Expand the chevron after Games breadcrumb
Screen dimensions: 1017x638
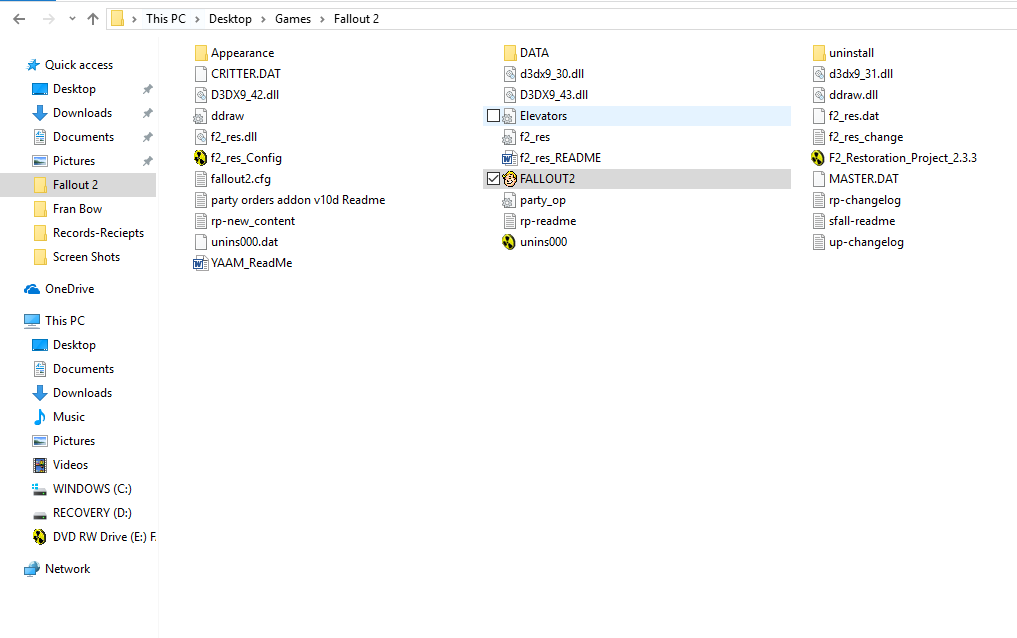[322, 19]
